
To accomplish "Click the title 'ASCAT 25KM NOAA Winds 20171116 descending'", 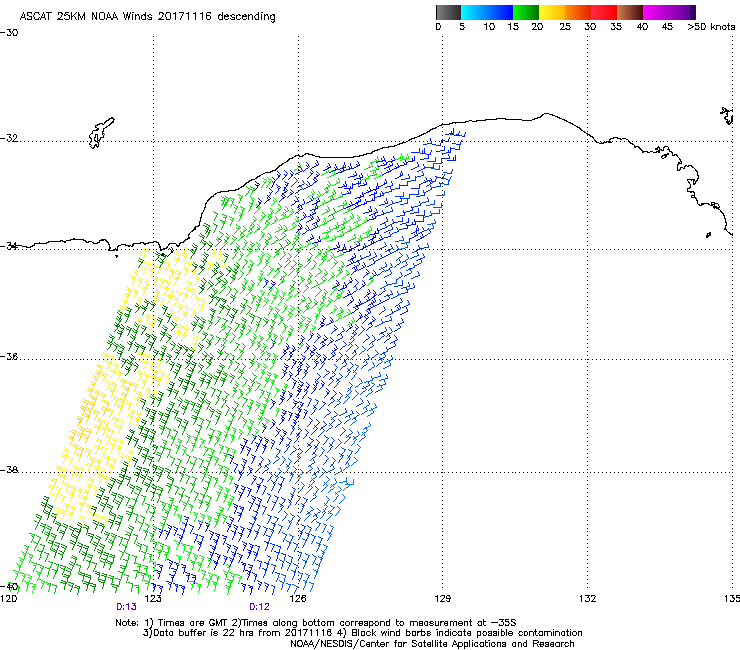I will pyautogui.click(x=147, y=17).
